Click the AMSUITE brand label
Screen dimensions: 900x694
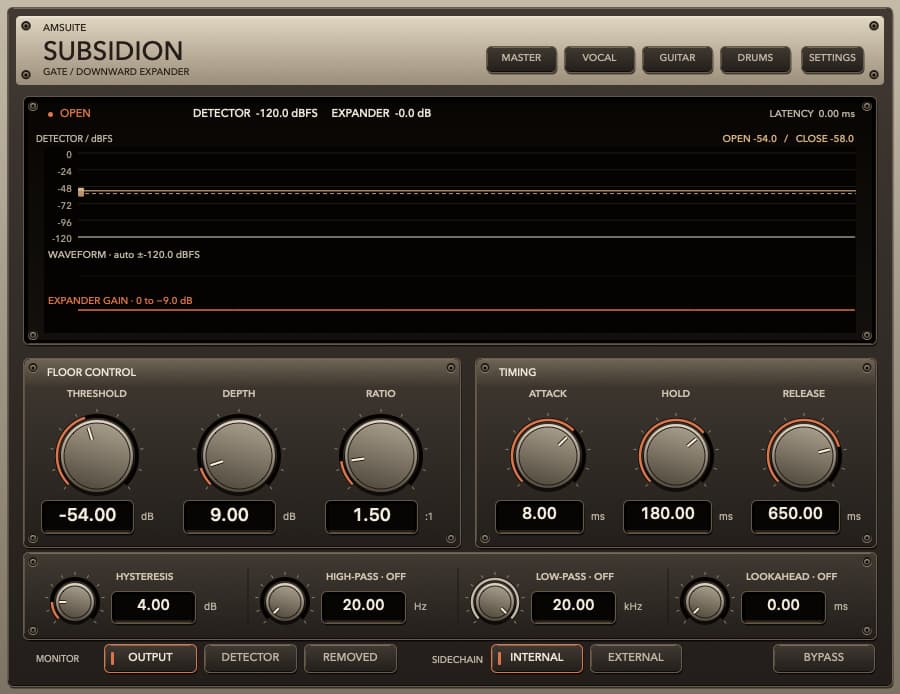65,28
